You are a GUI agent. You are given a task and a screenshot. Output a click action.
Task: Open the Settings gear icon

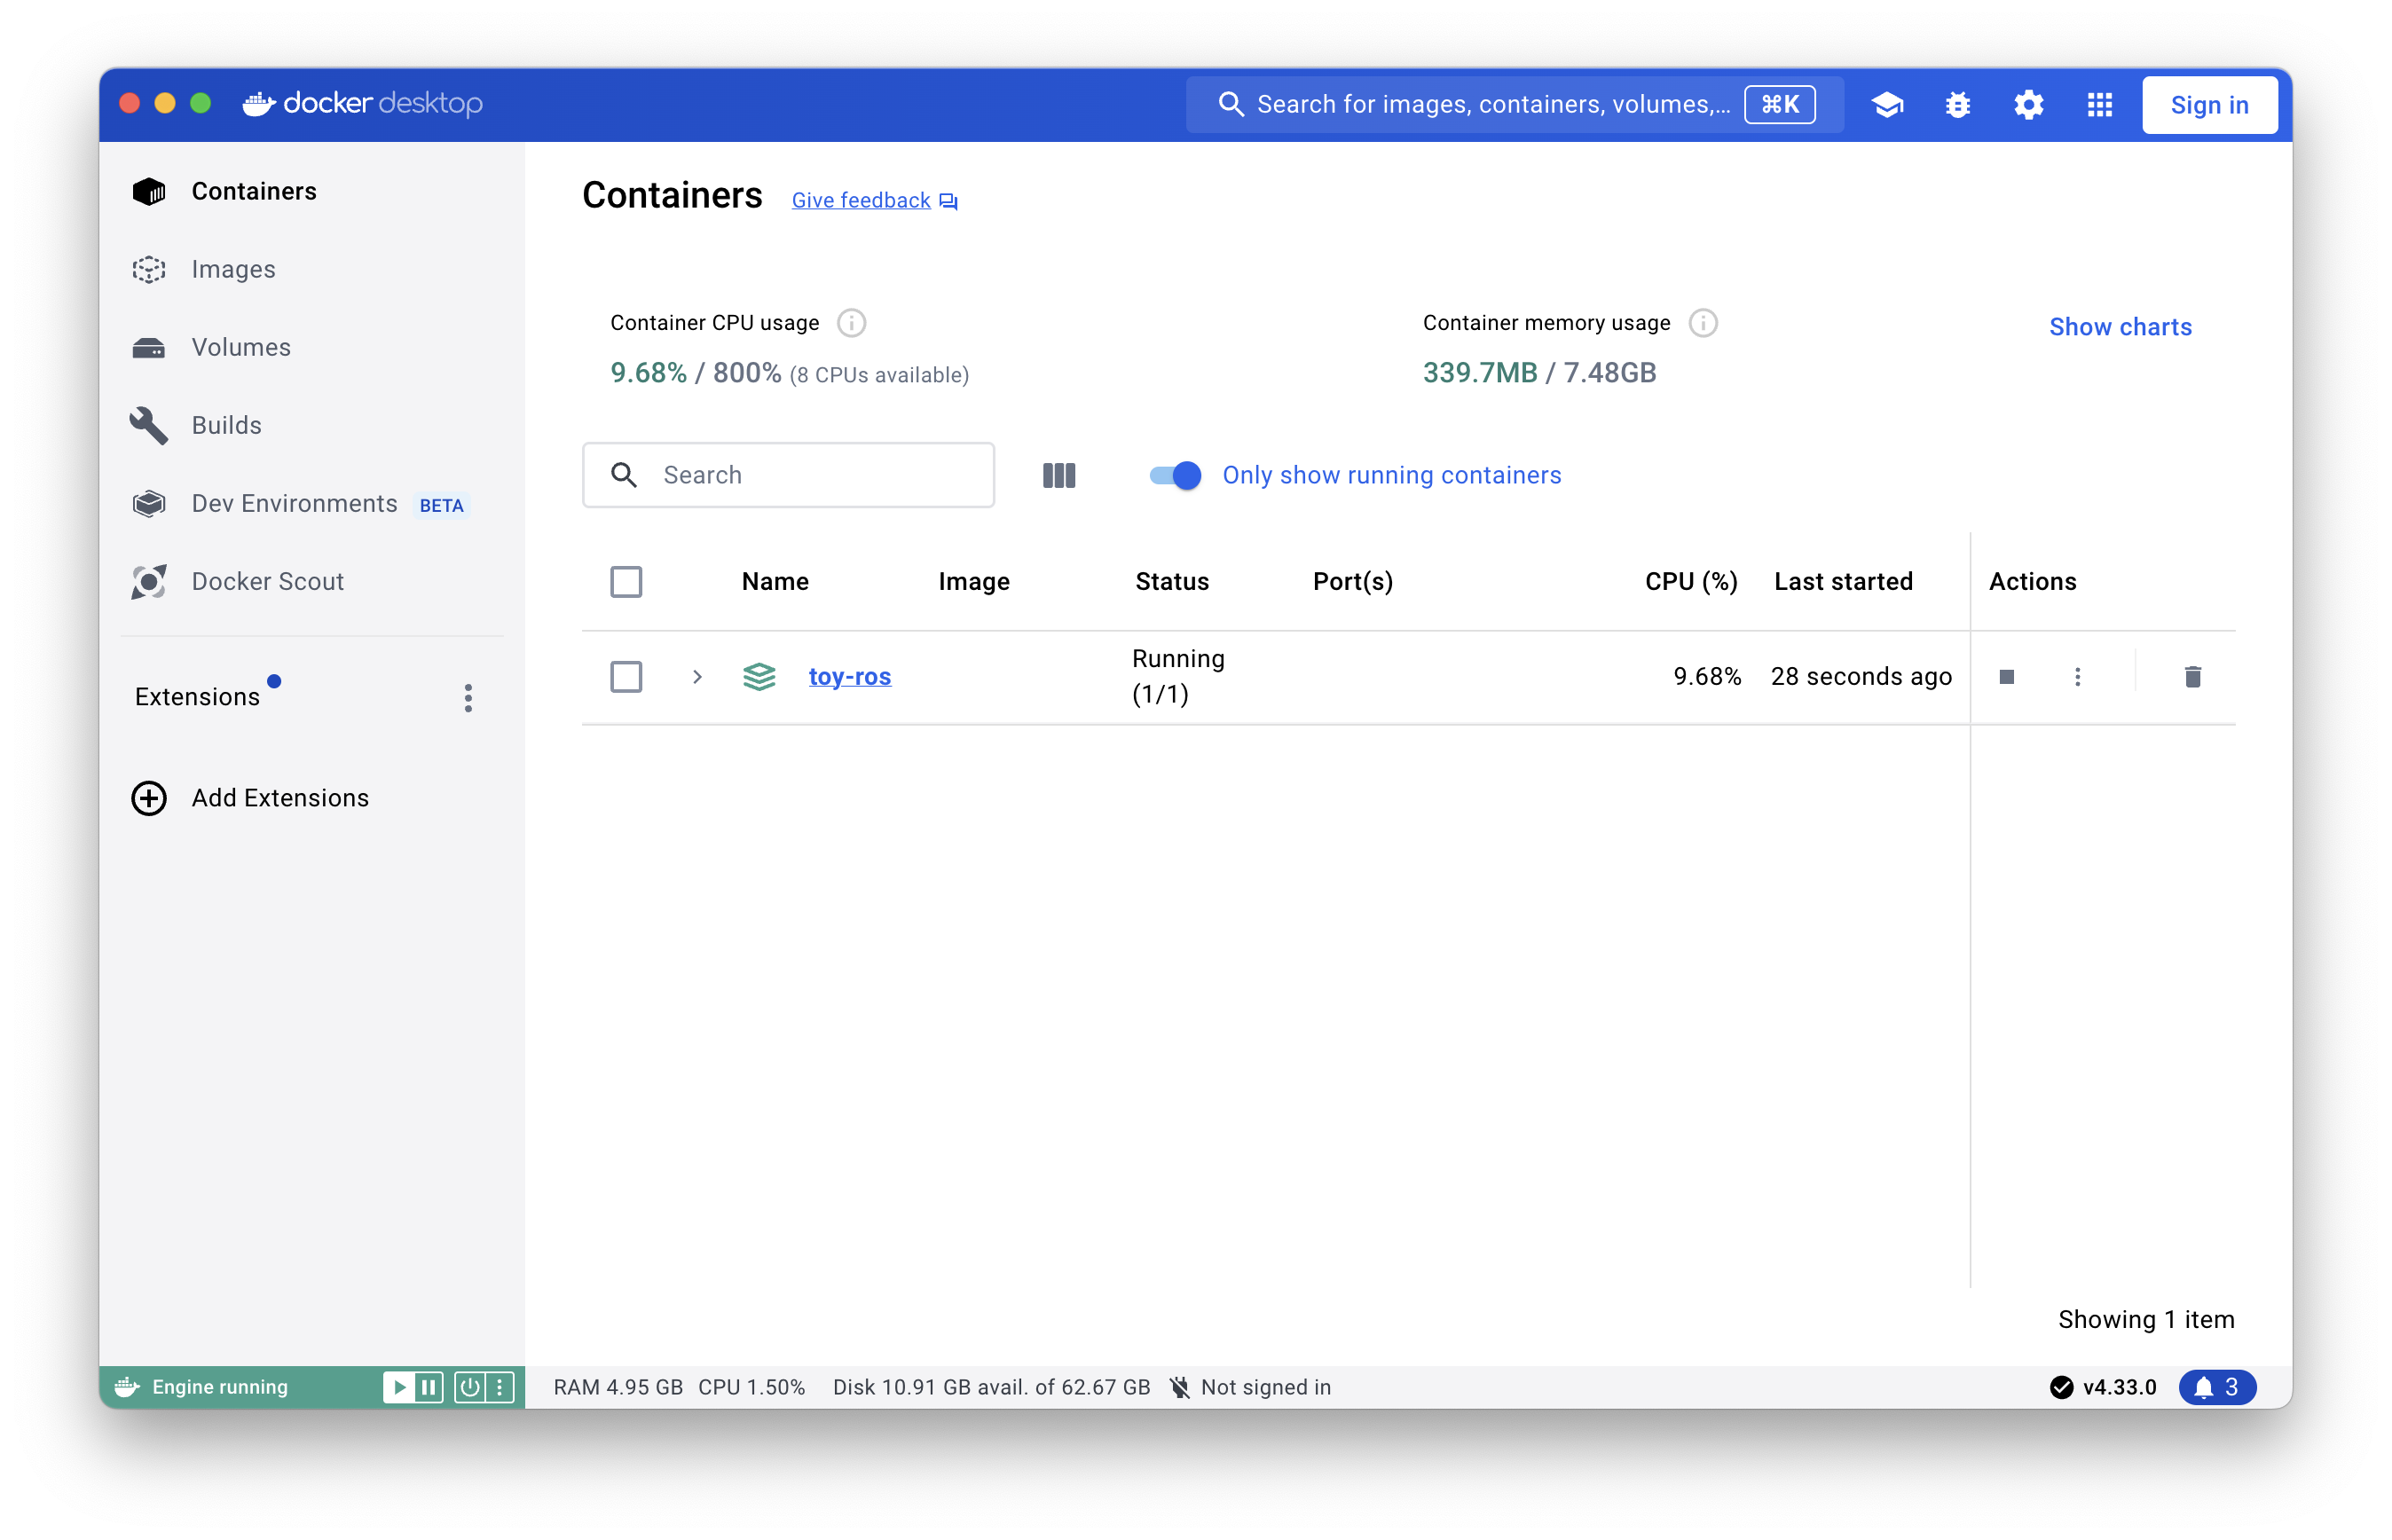tap(2028, 104)
